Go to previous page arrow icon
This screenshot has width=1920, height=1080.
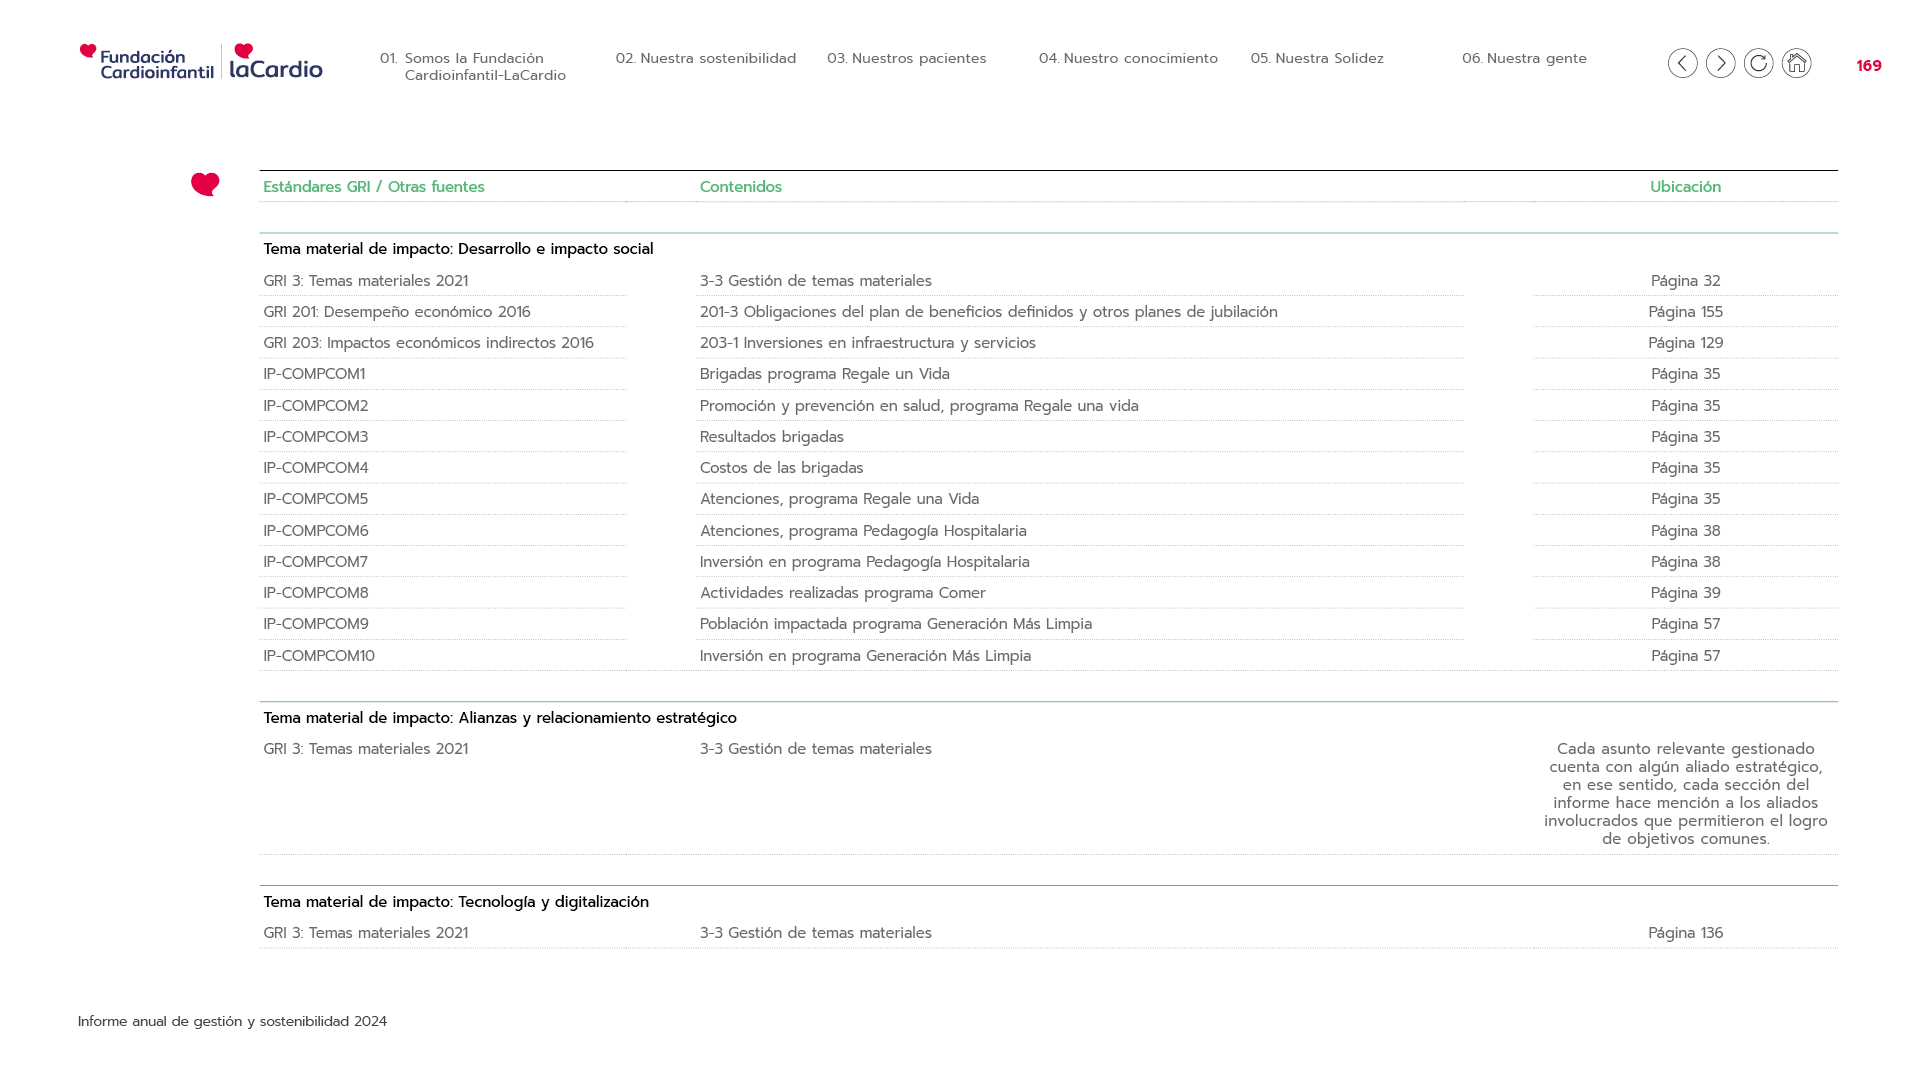coord(1682,63)
